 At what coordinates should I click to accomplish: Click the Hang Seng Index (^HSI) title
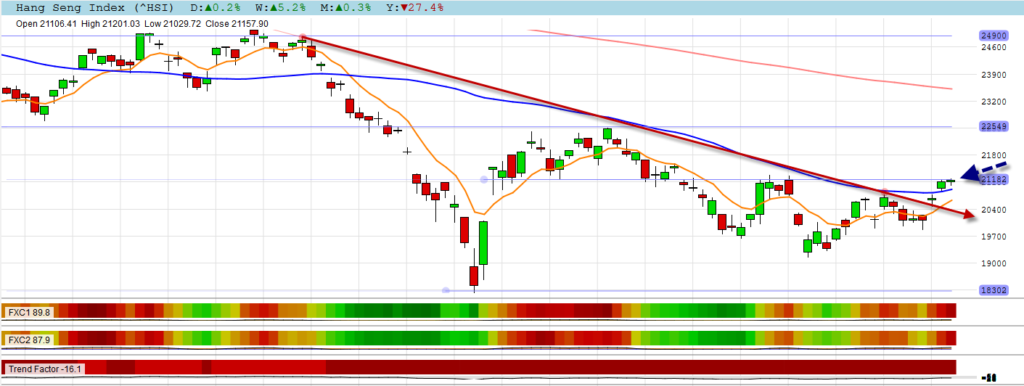94,8
